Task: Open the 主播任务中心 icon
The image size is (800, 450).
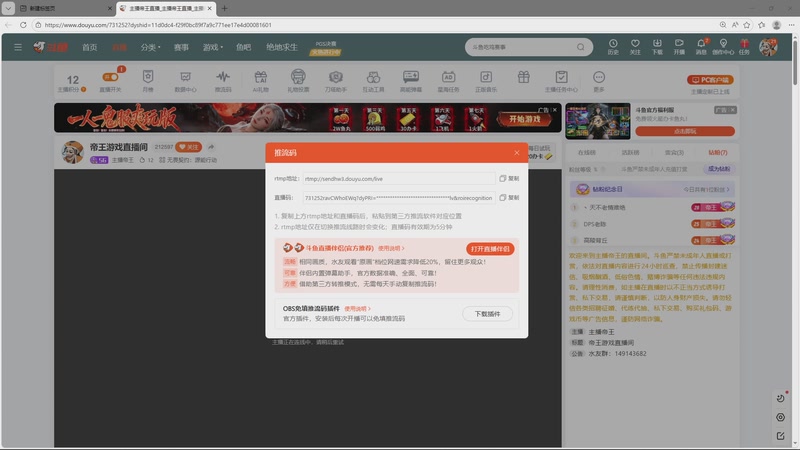Action: click(x=561, y=81)
